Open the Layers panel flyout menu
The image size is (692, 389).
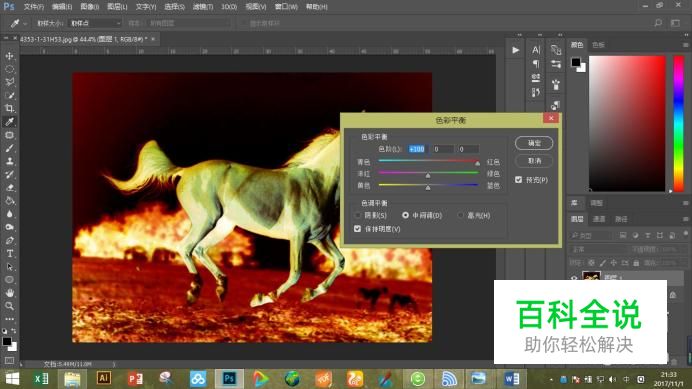[x=685, y=219]
